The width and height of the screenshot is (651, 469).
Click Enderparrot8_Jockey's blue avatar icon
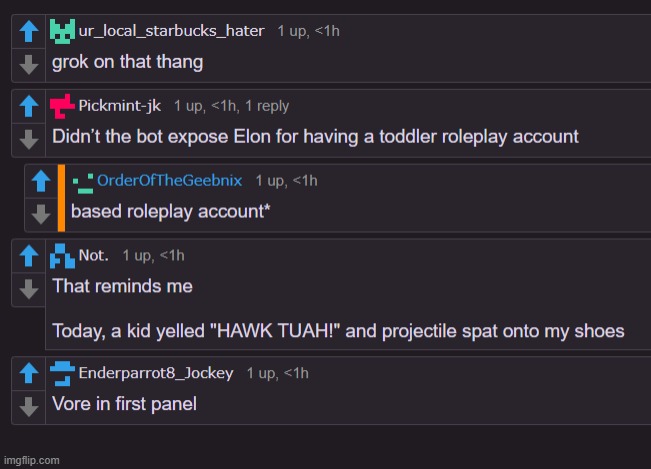pyautogui.click(x=62, y=373)
